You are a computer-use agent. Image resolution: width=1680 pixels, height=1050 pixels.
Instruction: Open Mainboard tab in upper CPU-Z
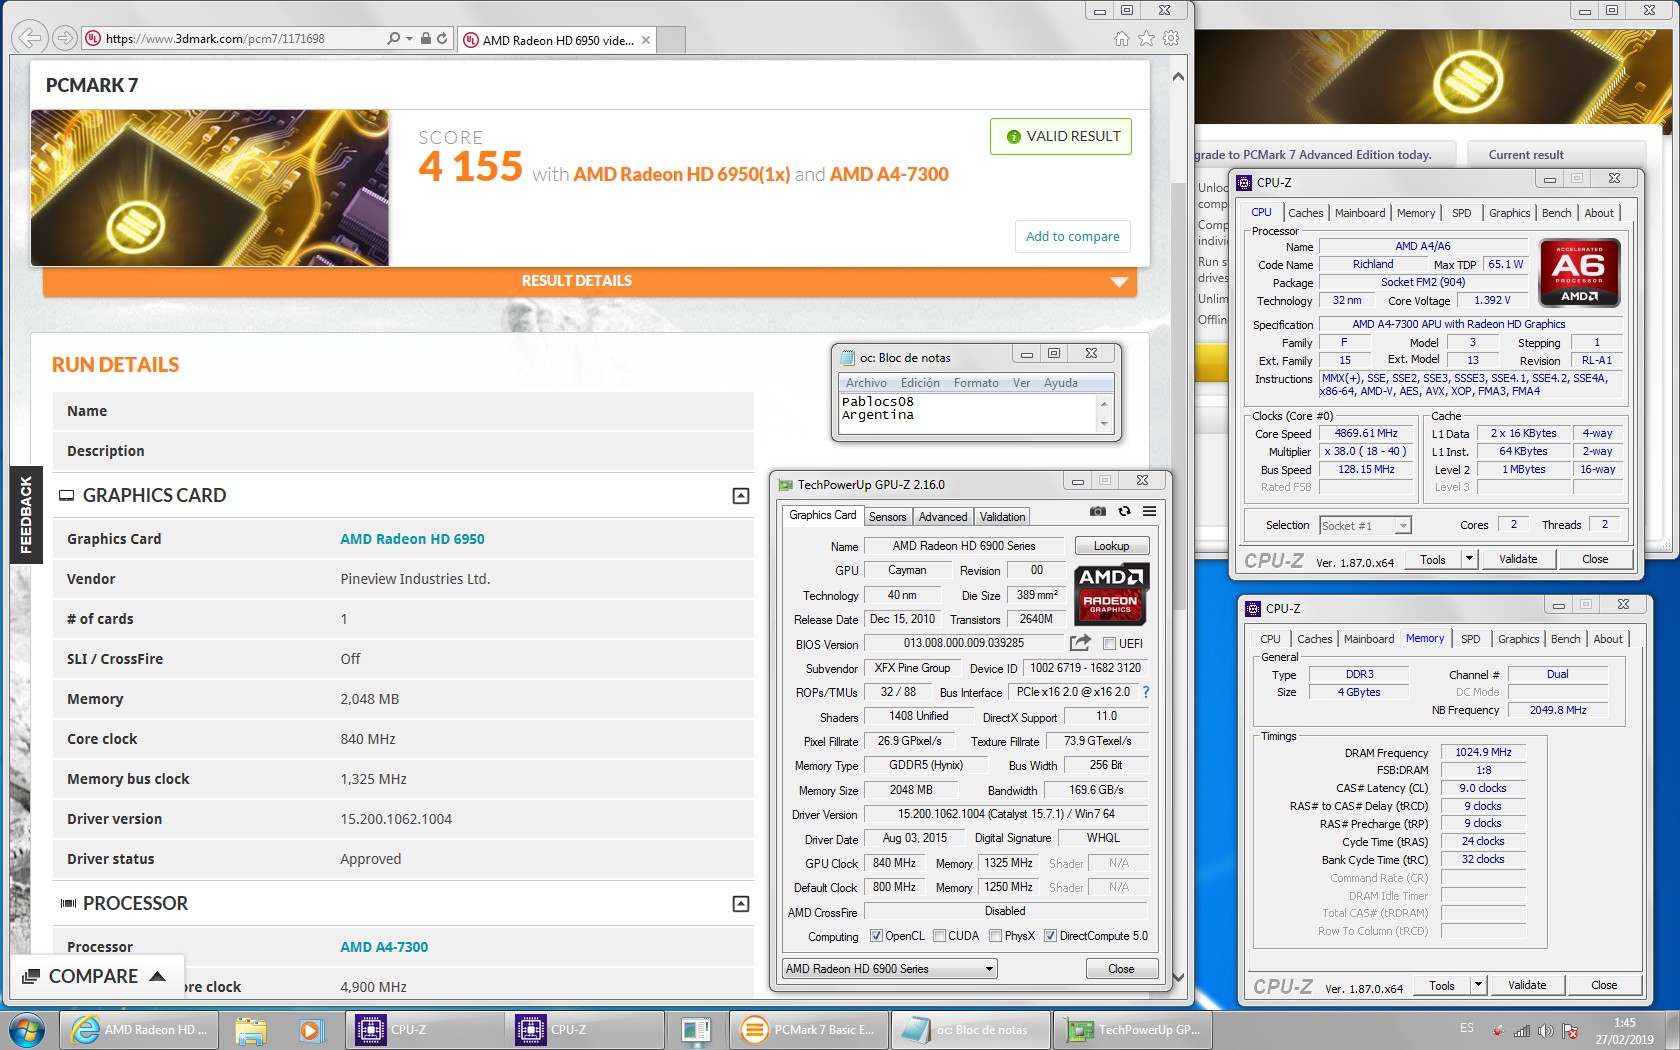[1360, 213]
